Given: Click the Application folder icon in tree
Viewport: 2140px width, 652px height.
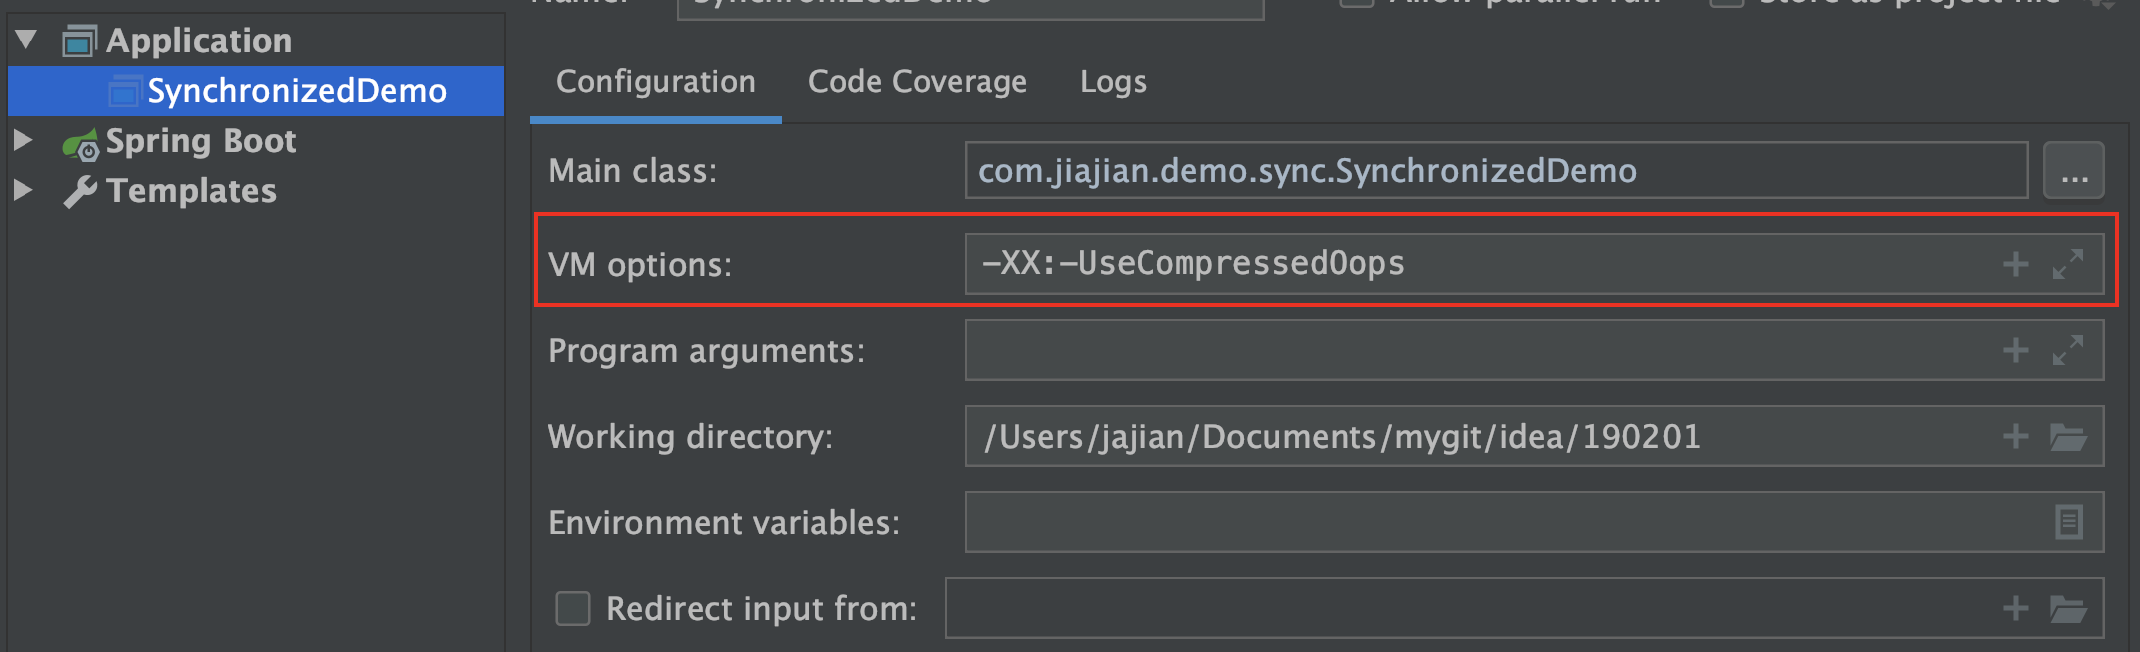Looking at the screenshot, I should [x=78, y=42].
